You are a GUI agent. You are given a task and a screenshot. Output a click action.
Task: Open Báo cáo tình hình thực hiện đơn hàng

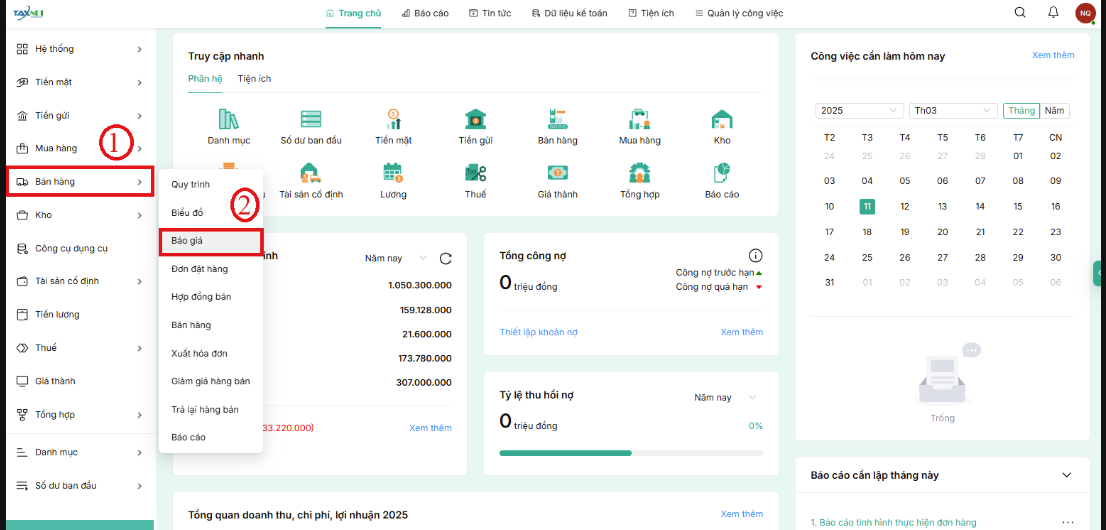pyautogui.click(x=894, y=522)
